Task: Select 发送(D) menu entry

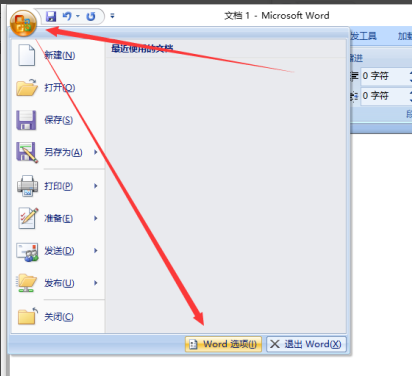Action: tap(58, 251)
